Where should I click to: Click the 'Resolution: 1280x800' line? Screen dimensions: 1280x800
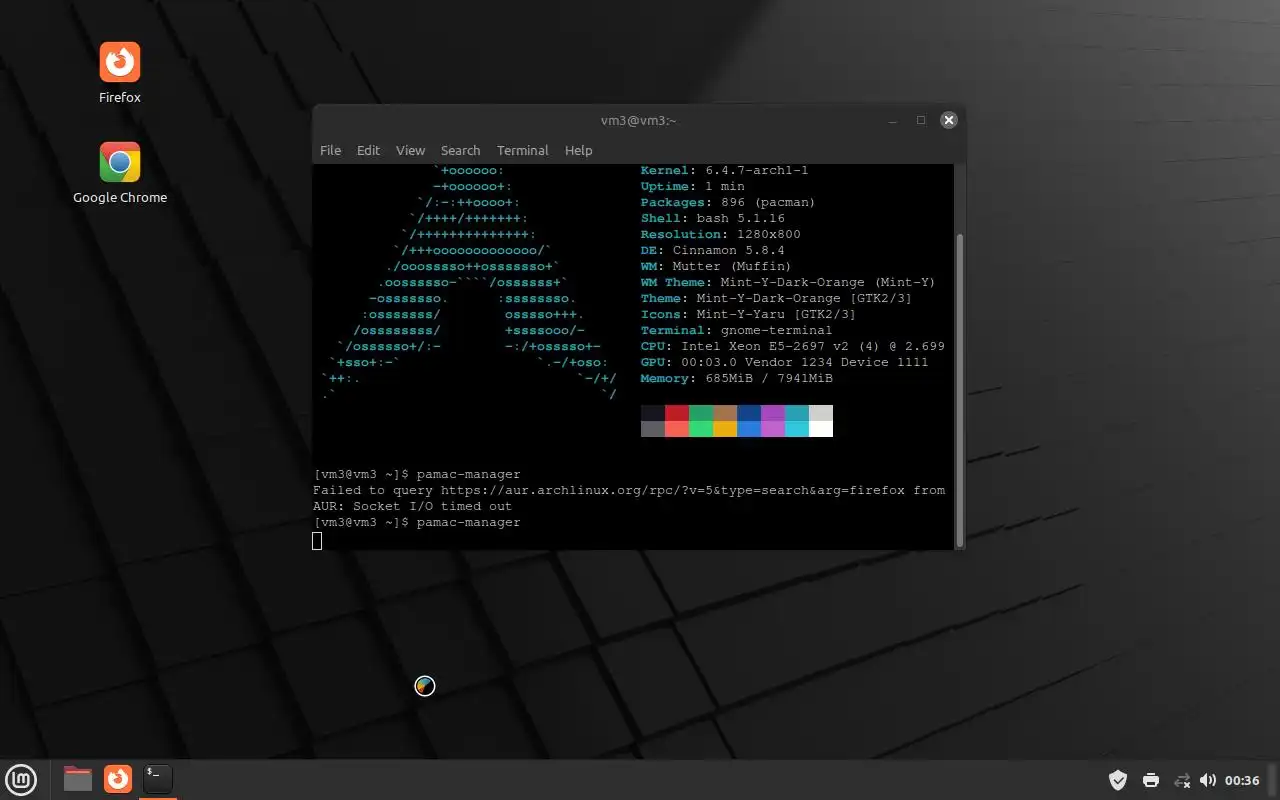720,234
